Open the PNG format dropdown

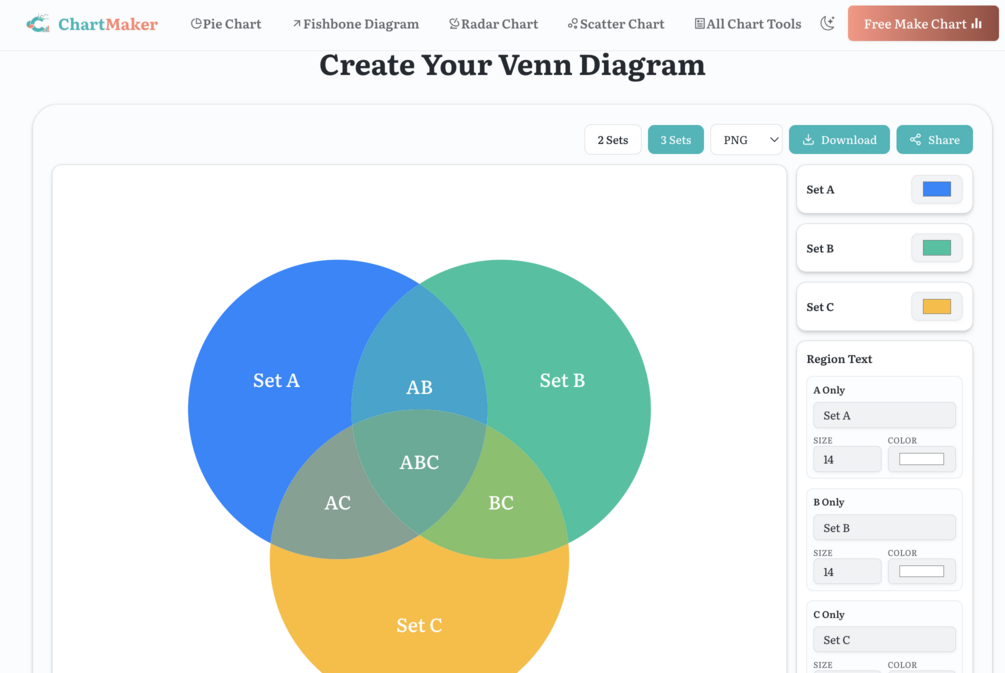[747, 140]
